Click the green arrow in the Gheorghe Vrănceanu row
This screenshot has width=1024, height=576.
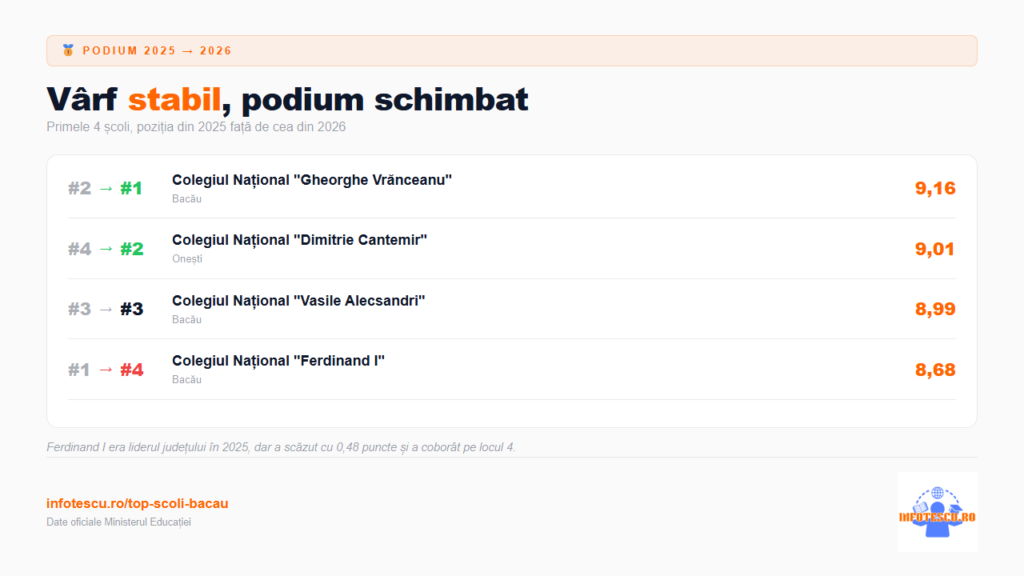pos(106,189)
